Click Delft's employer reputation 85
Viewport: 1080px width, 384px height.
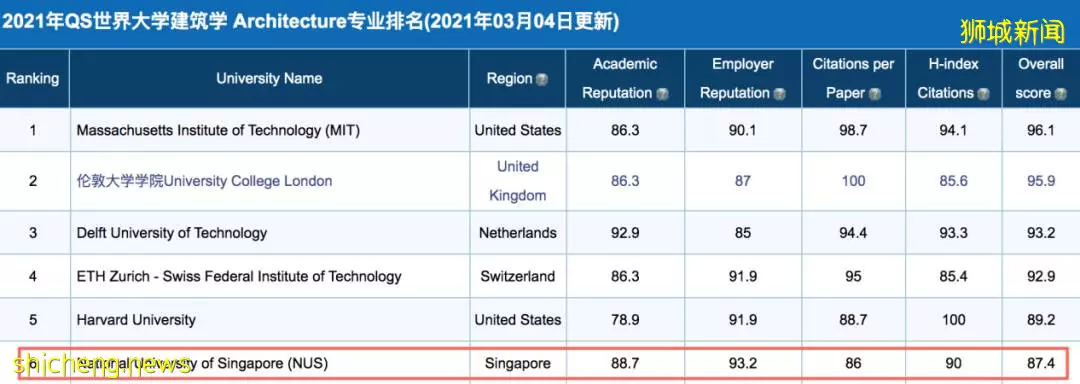(x=742, y=233)
